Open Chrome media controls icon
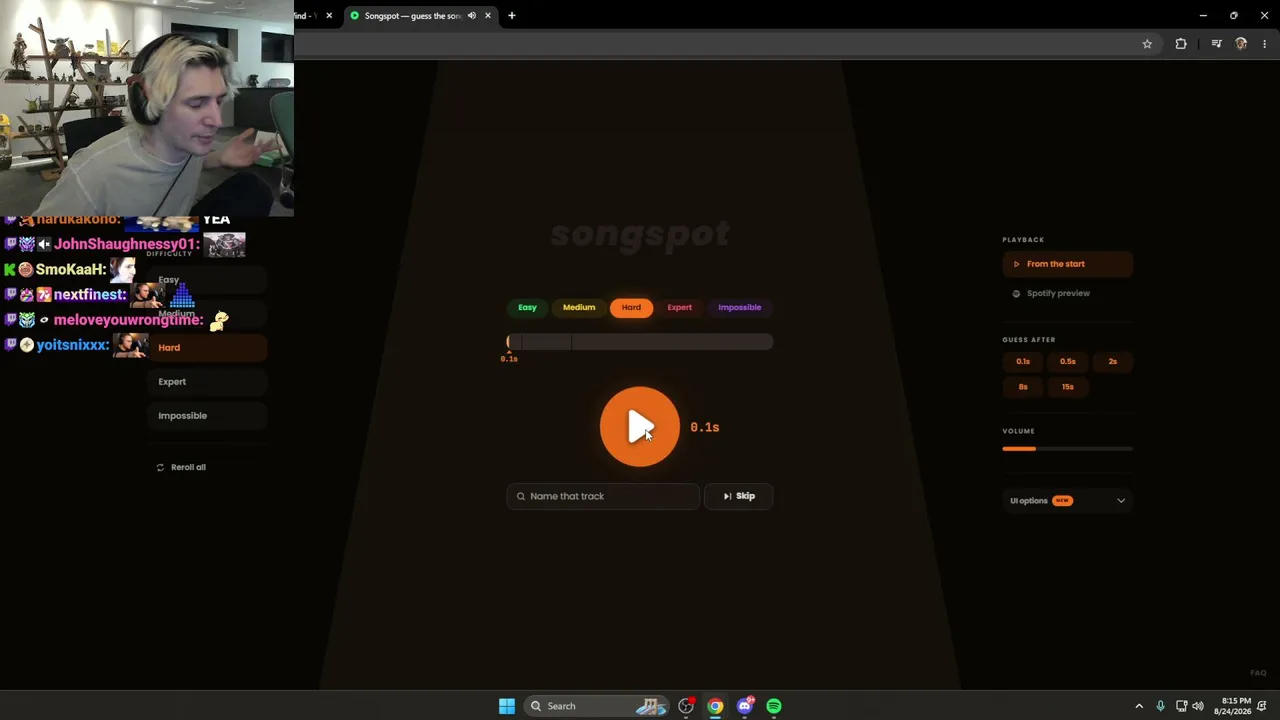This screenshot has height=720, width=1280. tap(1216, 44)
